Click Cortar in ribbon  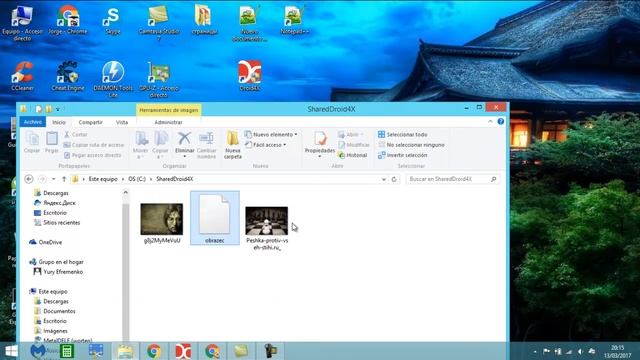click(x=76, y=134)
